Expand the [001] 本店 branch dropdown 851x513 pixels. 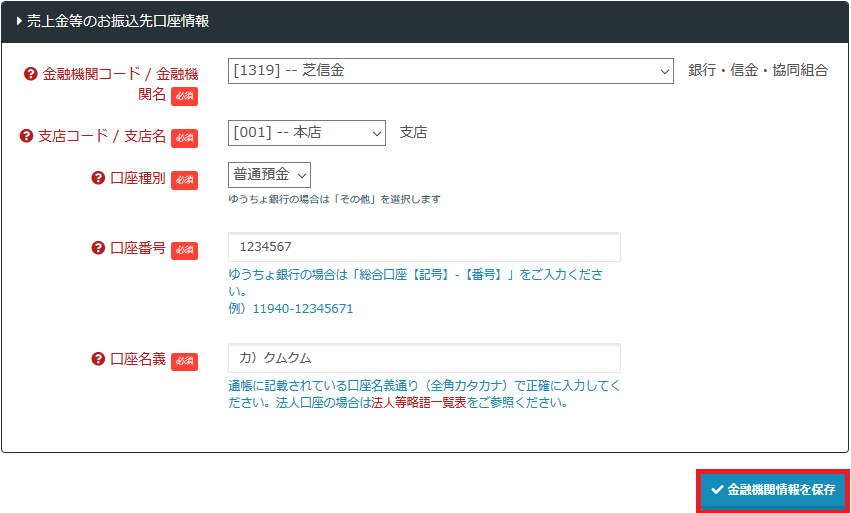coord(307,132)
